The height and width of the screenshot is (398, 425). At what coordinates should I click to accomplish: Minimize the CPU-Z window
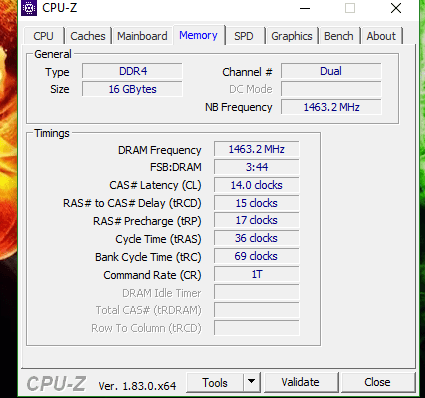point(305,8)
